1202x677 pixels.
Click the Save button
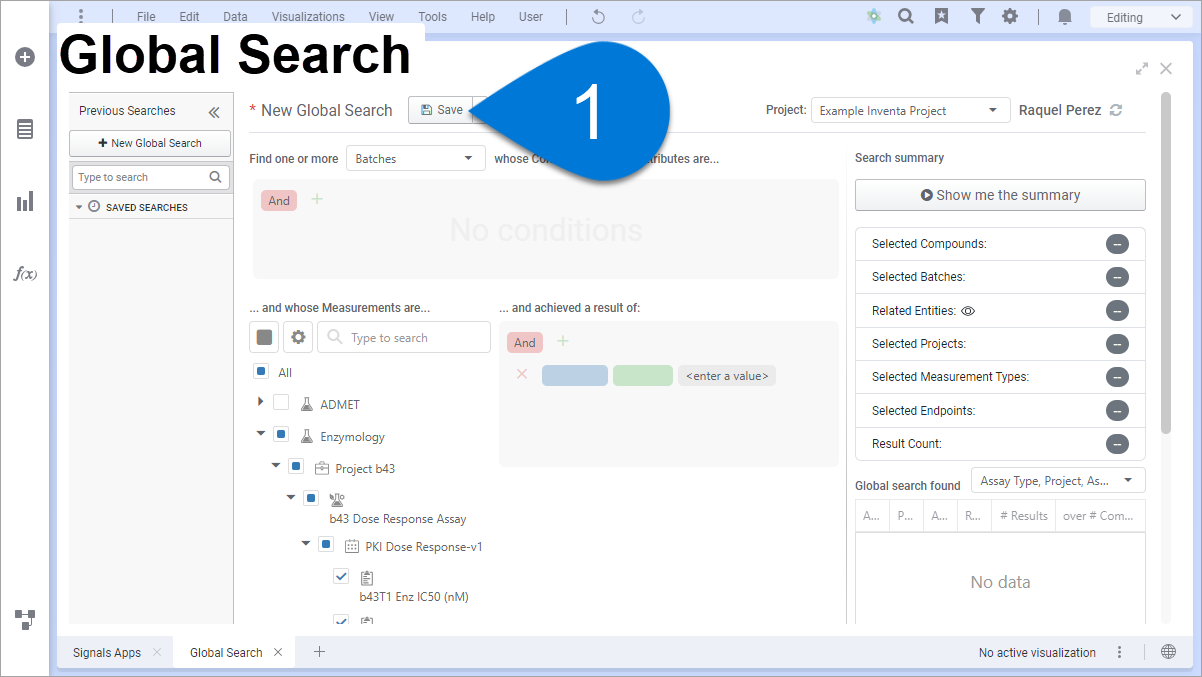[440, 110]
